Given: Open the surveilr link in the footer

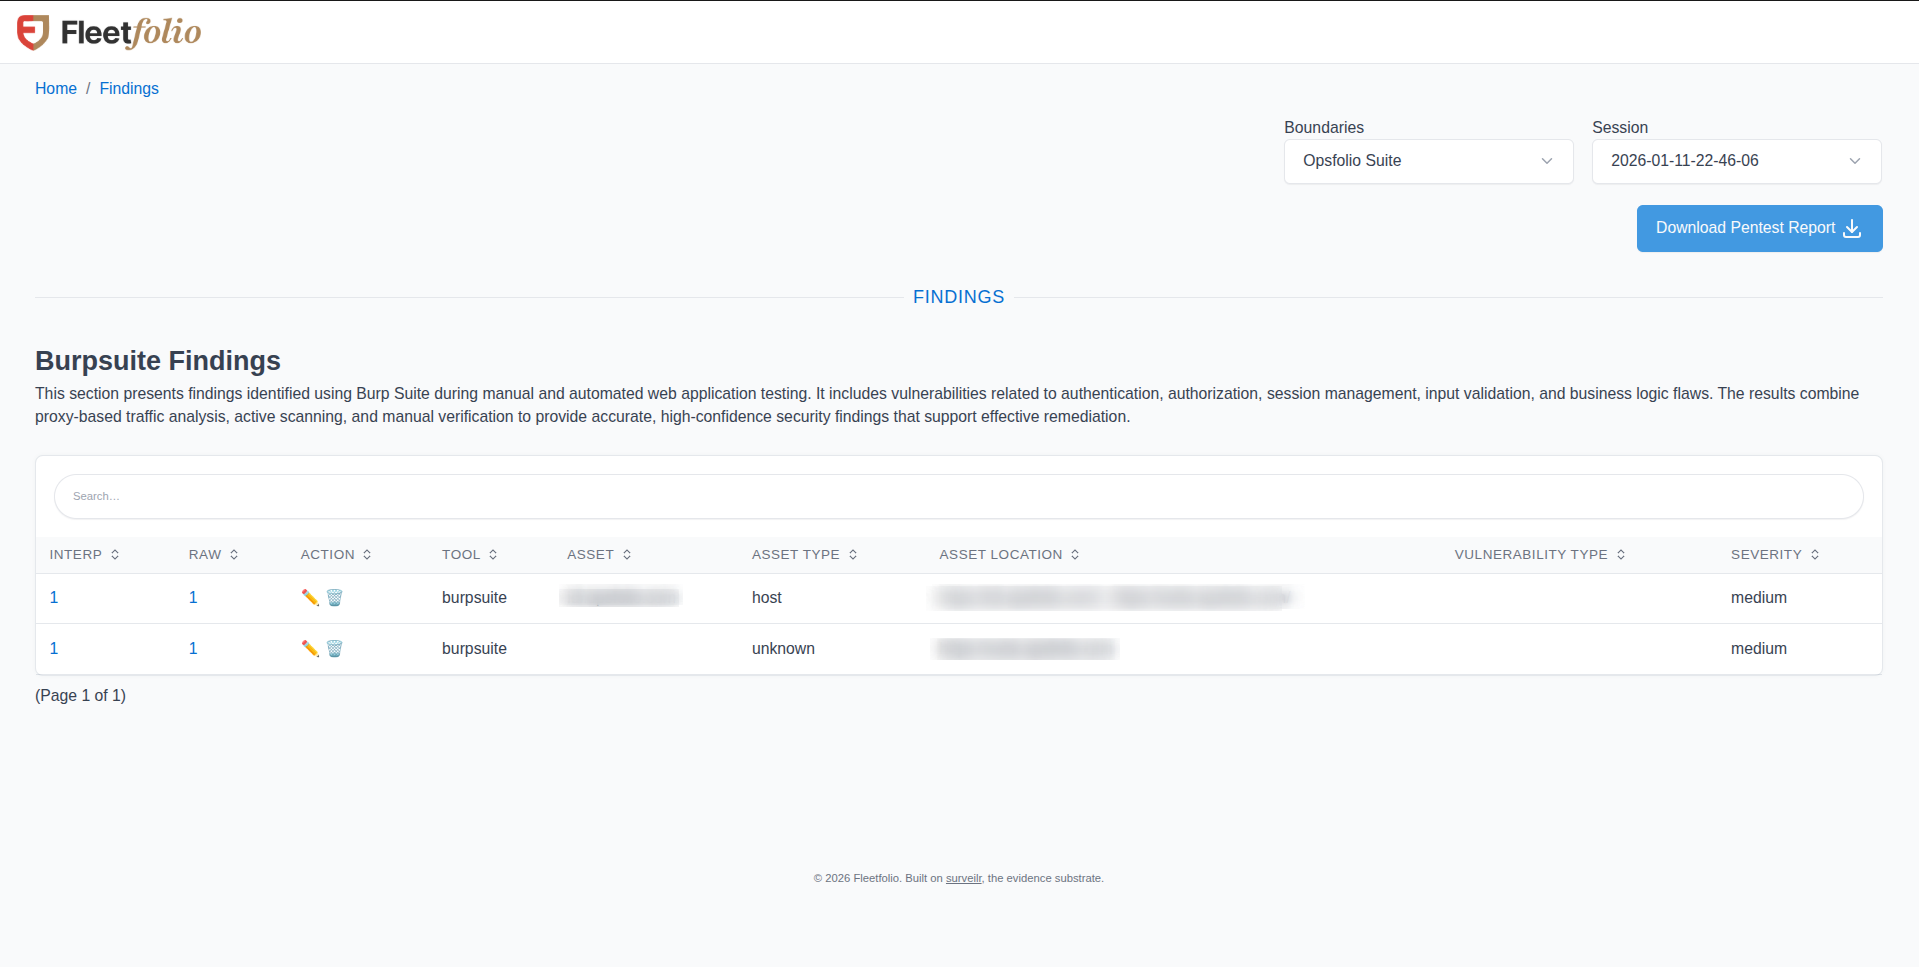Looking at the screenshot, I should 963,878.
